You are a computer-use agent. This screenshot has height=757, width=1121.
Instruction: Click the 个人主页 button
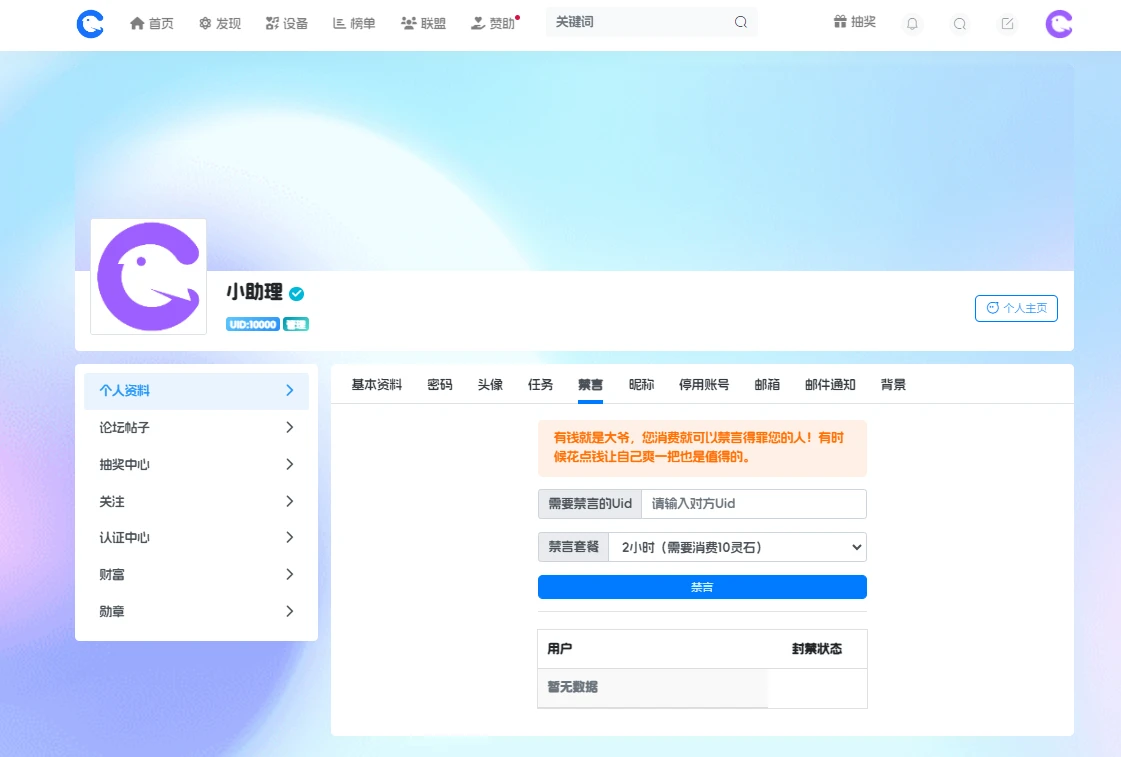[1016, 309]
